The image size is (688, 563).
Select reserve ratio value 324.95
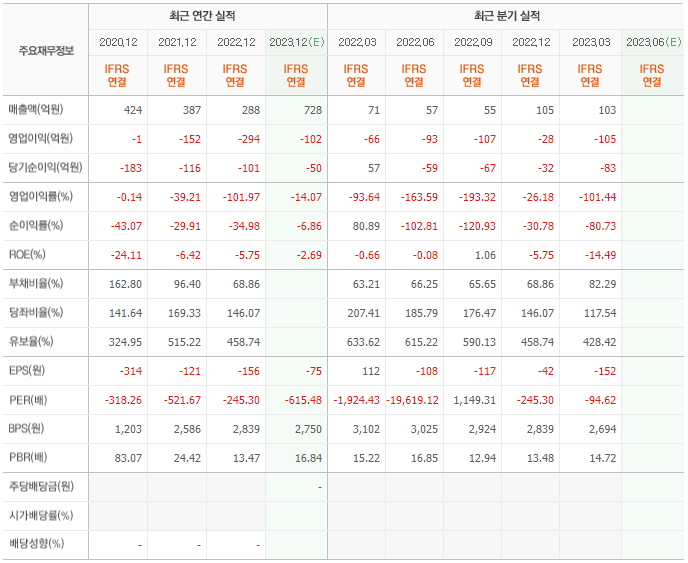[125, 342]
